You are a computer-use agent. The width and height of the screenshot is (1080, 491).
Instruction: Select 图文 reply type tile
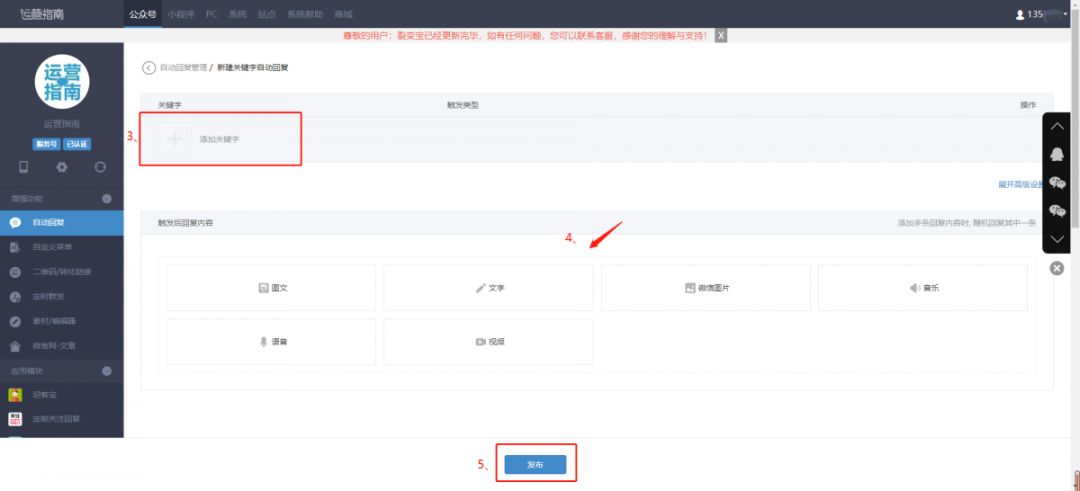click(x=271, y=288)
